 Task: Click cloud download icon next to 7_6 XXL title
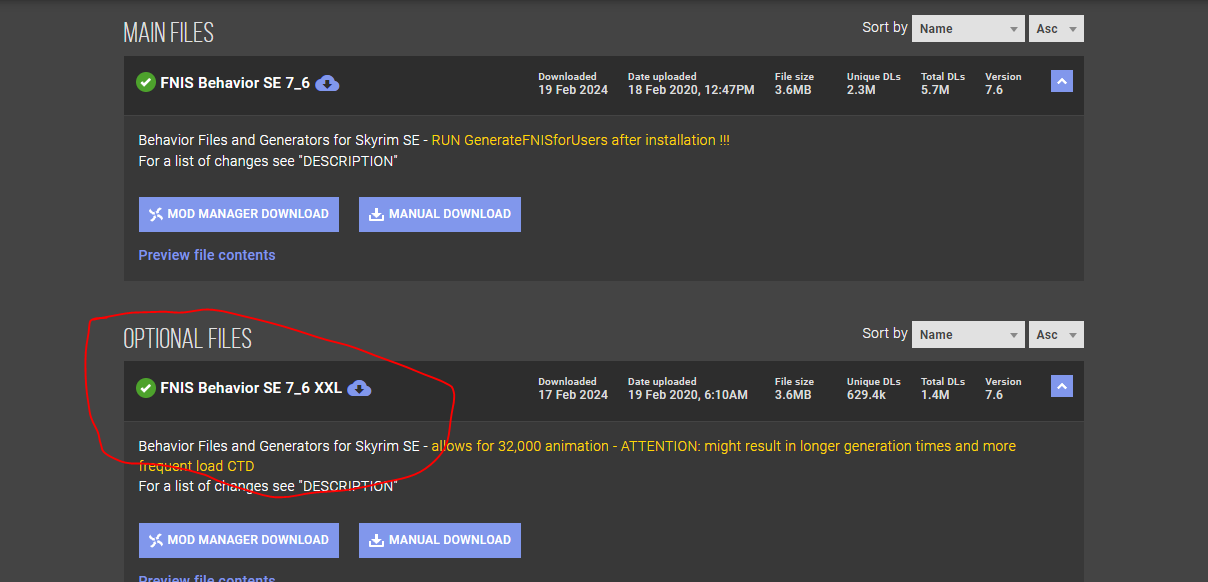(359, 388)
